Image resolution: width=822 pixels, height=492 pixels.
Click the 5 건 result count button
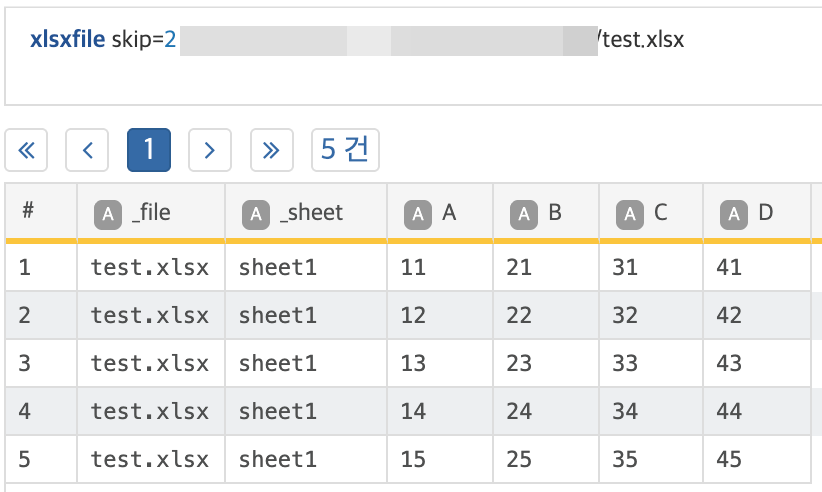pyautogui.click(x=345, y=150)
